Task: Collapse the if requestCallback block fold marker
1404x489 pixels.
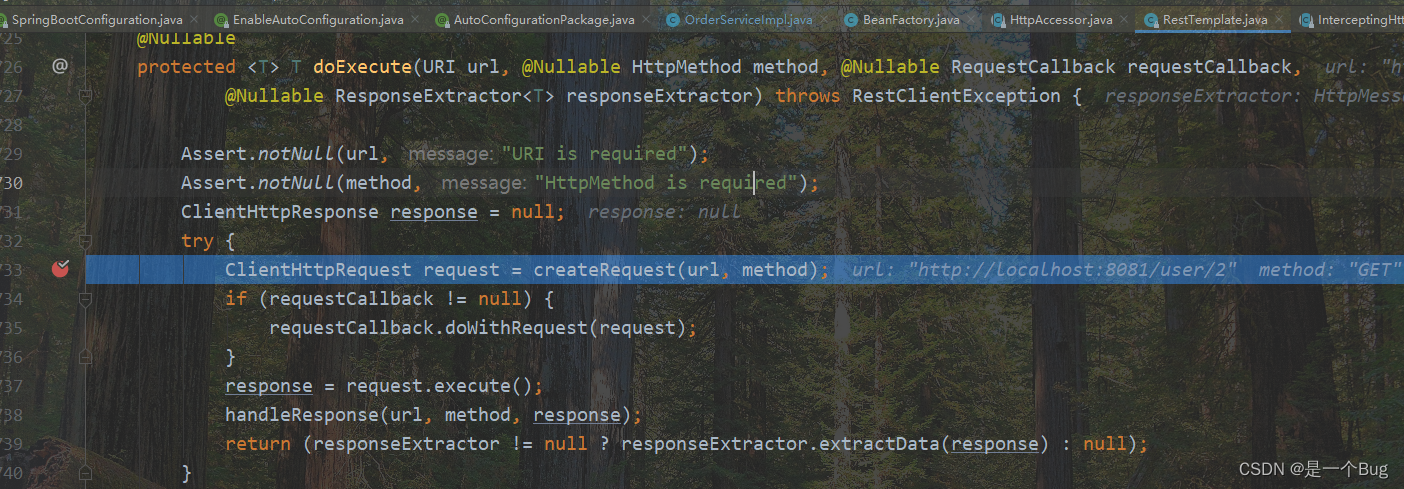Action: coord(85,299)
